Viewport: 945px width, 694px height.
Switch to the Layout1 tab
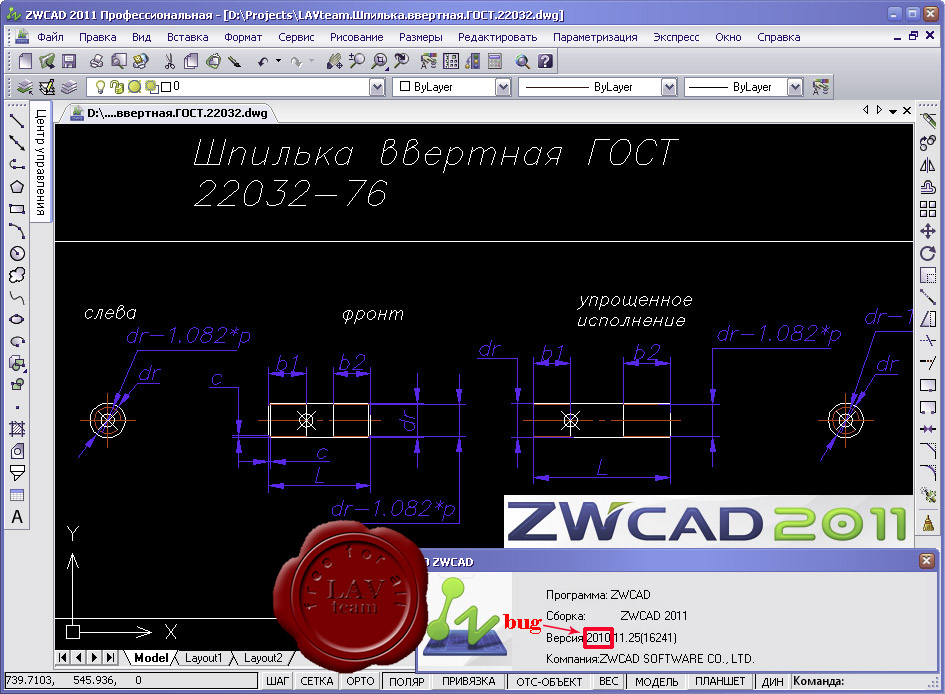coord(204,658)
